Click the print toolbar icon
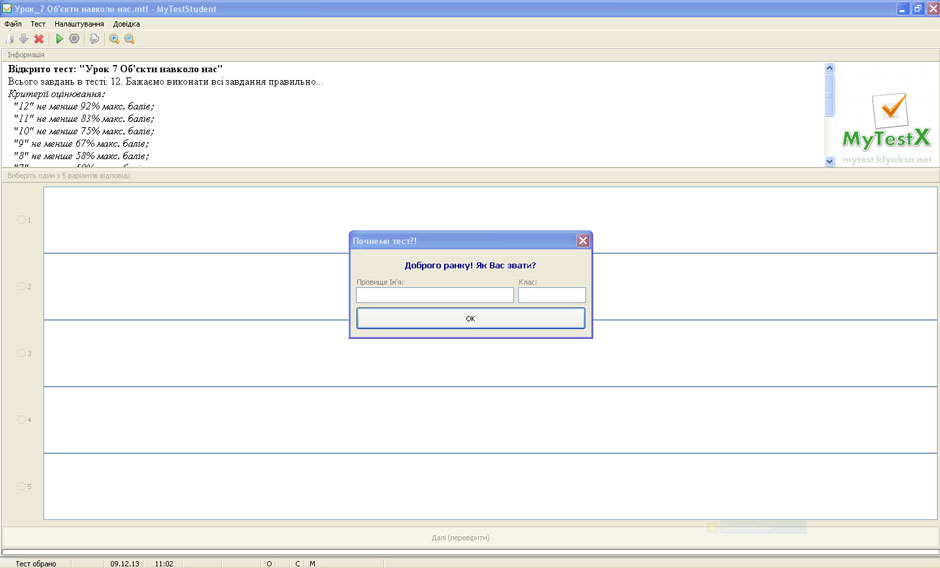 click(x=94, y=39)
